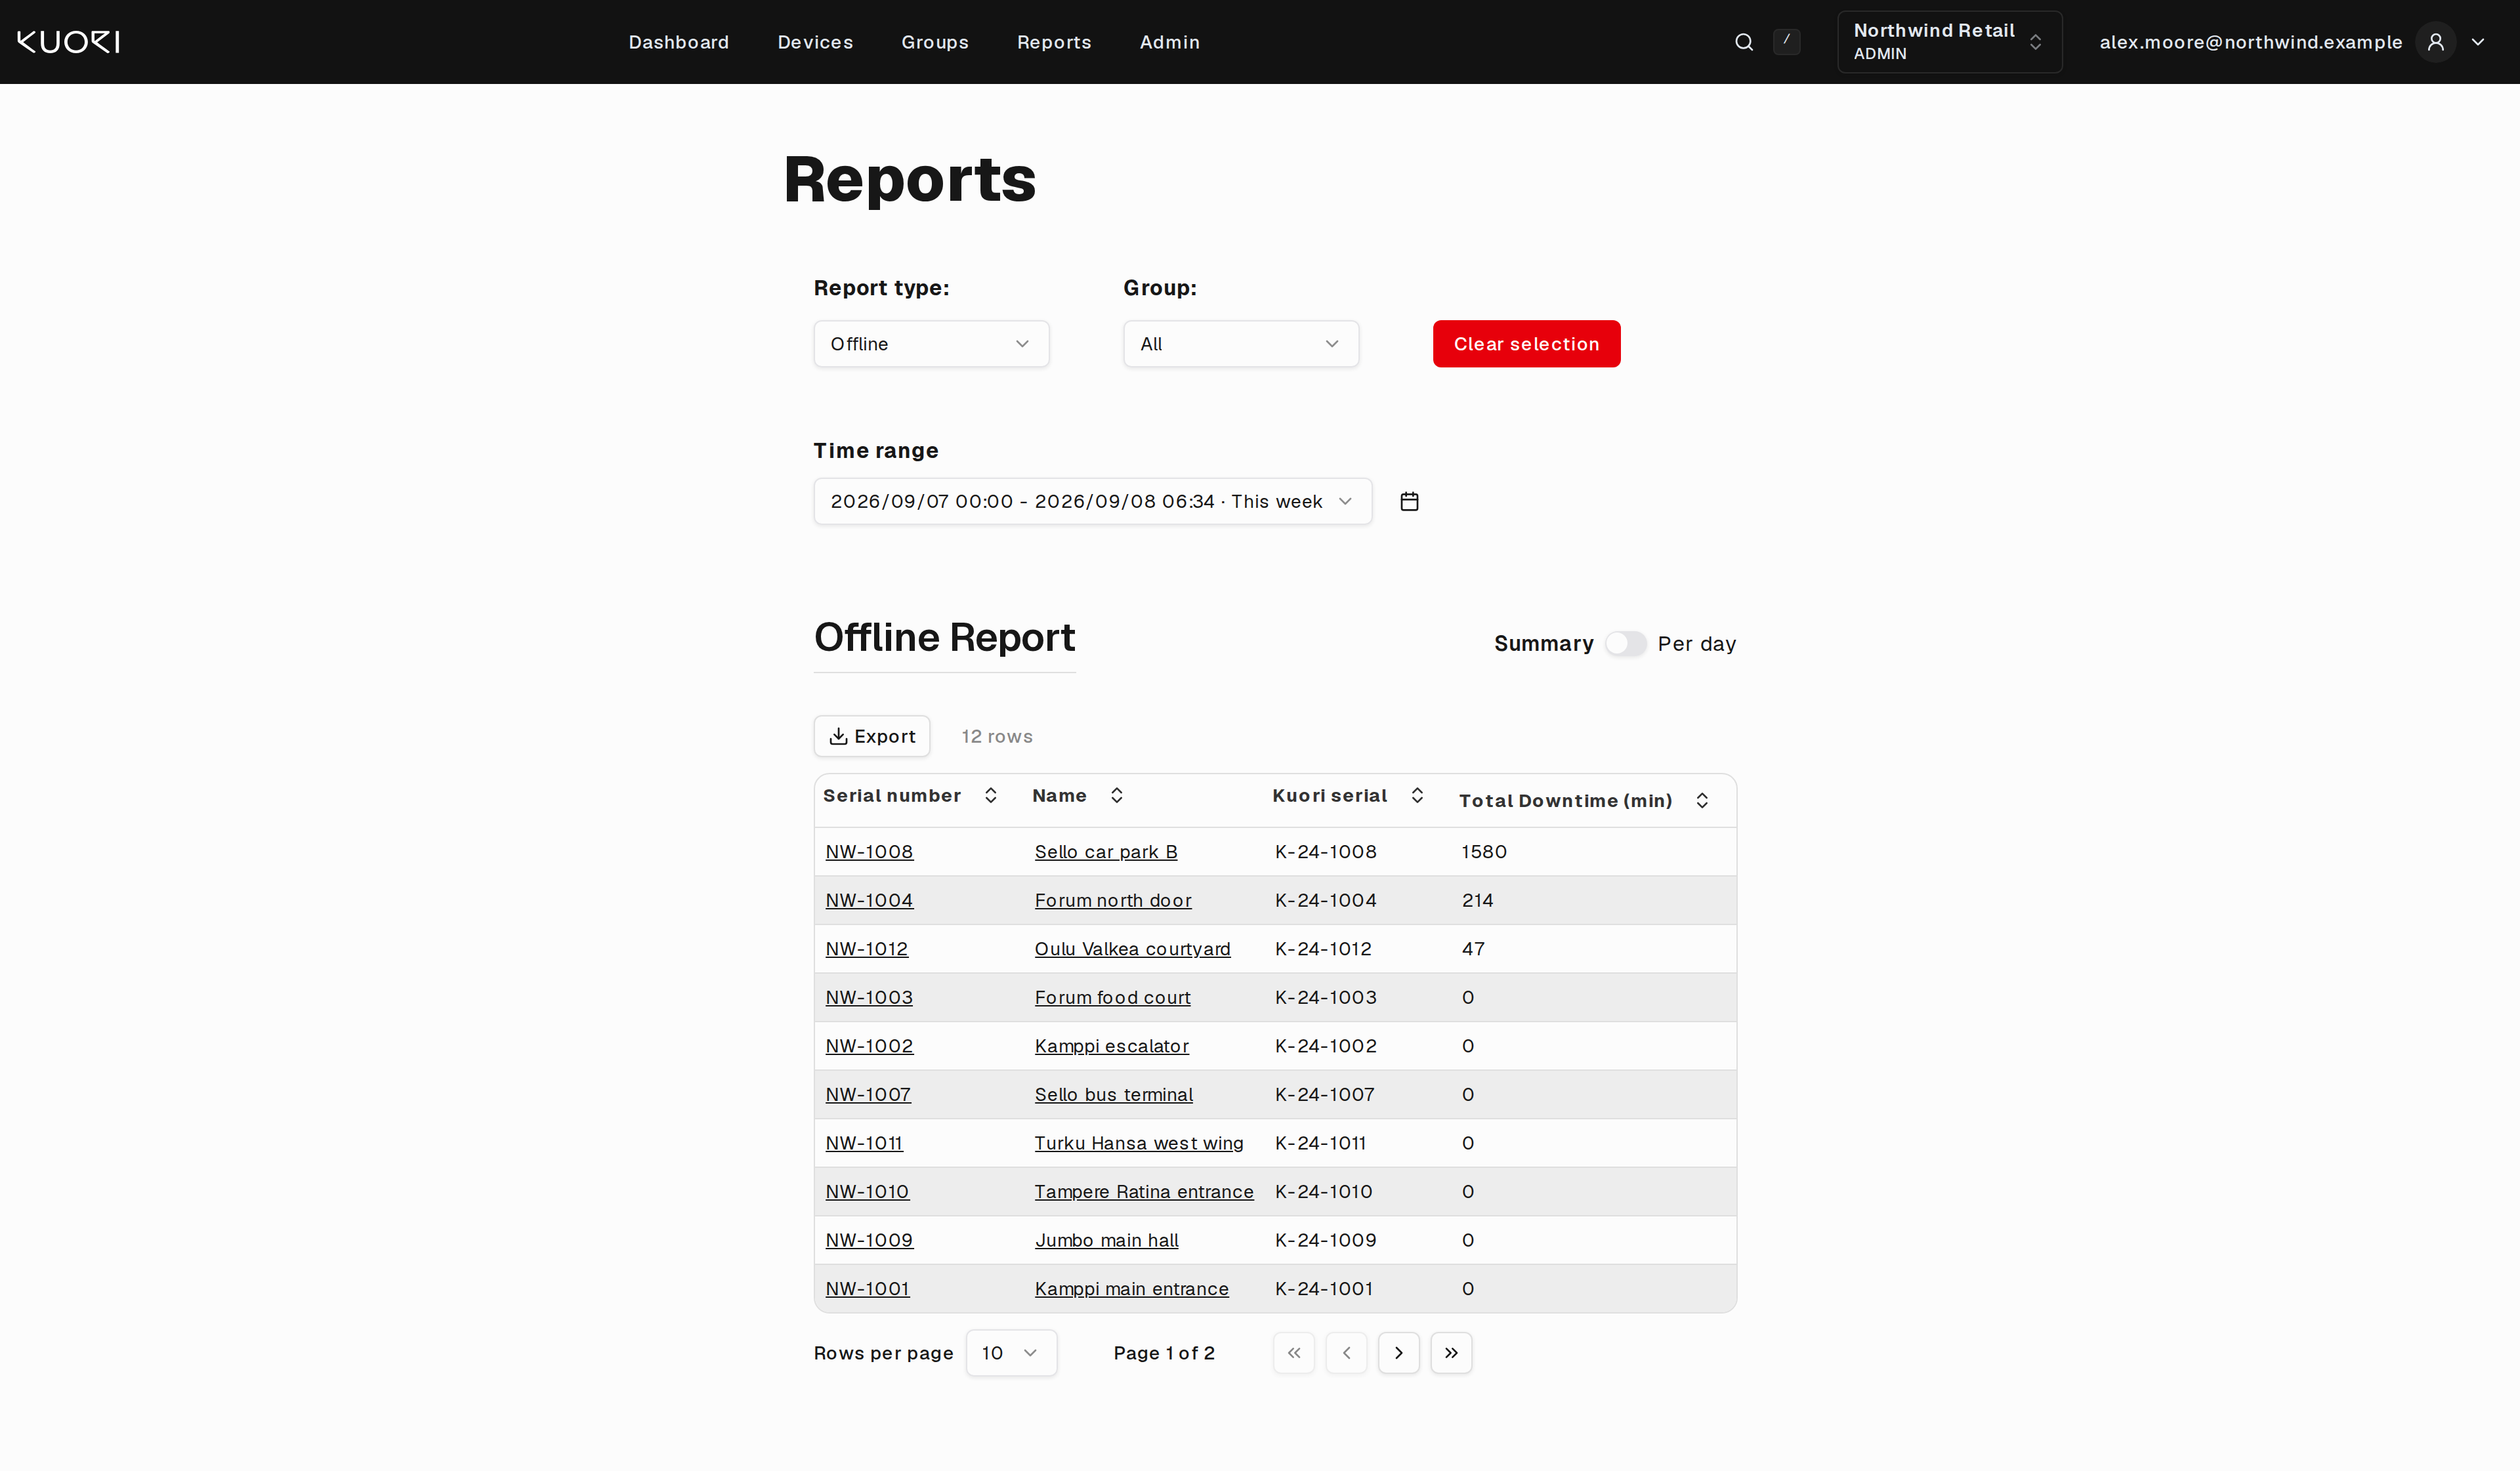Go to the first page
This screenshot has height=1471, width=2520.
point(1294,1353)
